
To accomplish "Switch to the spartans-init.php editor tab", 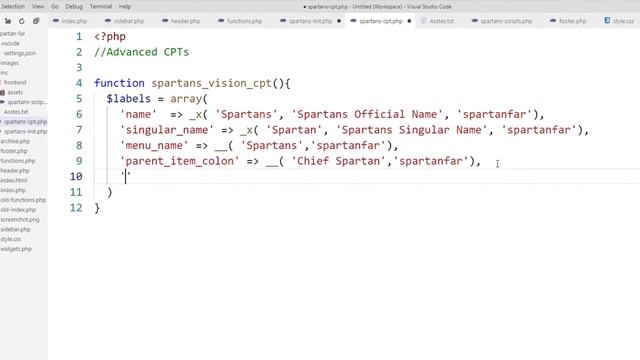I will (x=310, y=21).
